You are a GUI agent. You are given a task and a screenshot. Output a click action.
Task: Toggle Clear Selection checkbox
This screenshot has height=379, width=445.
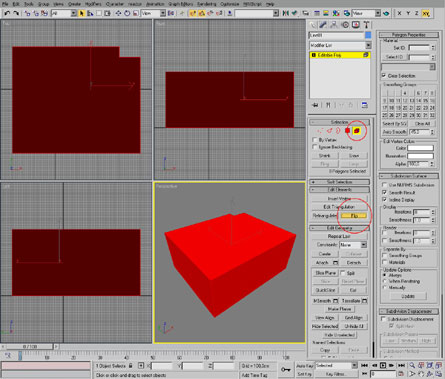(384, 76)
